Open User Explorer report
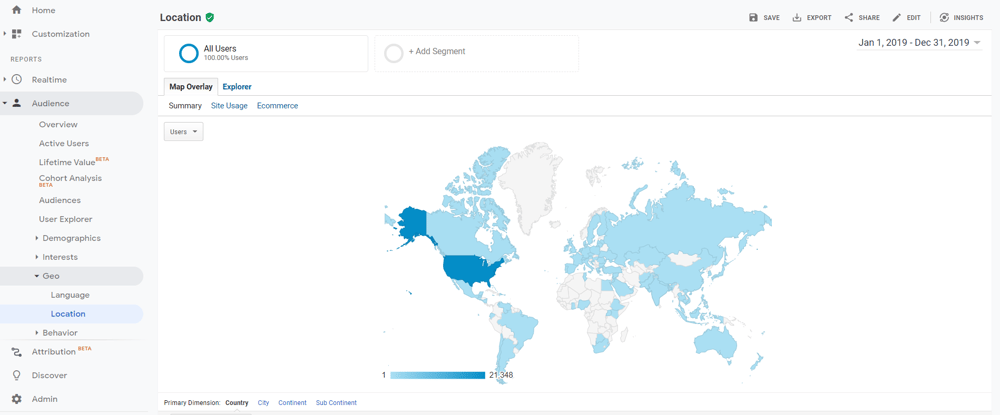This screenshot has height=415, width=1000. pyautogui.click(x=66, y=219)
